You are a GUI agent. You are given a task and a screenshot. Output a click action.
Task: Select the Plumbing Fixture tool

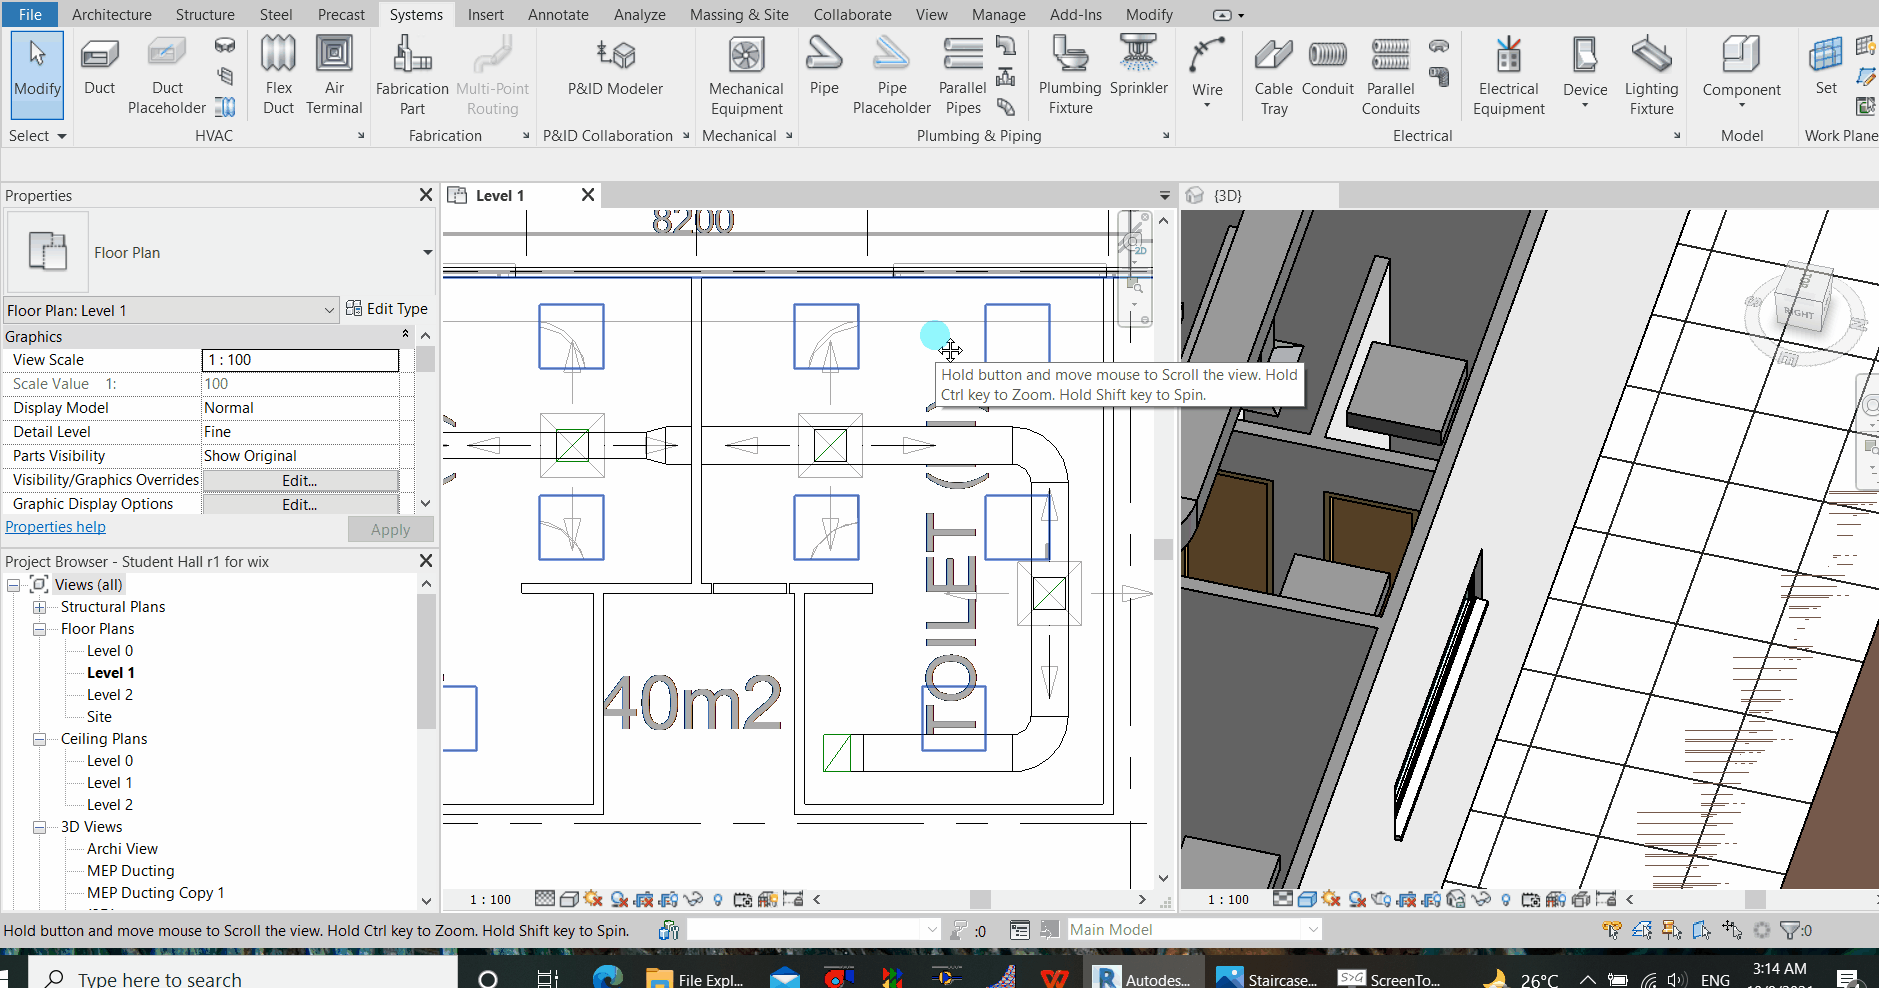[1070, 76]
